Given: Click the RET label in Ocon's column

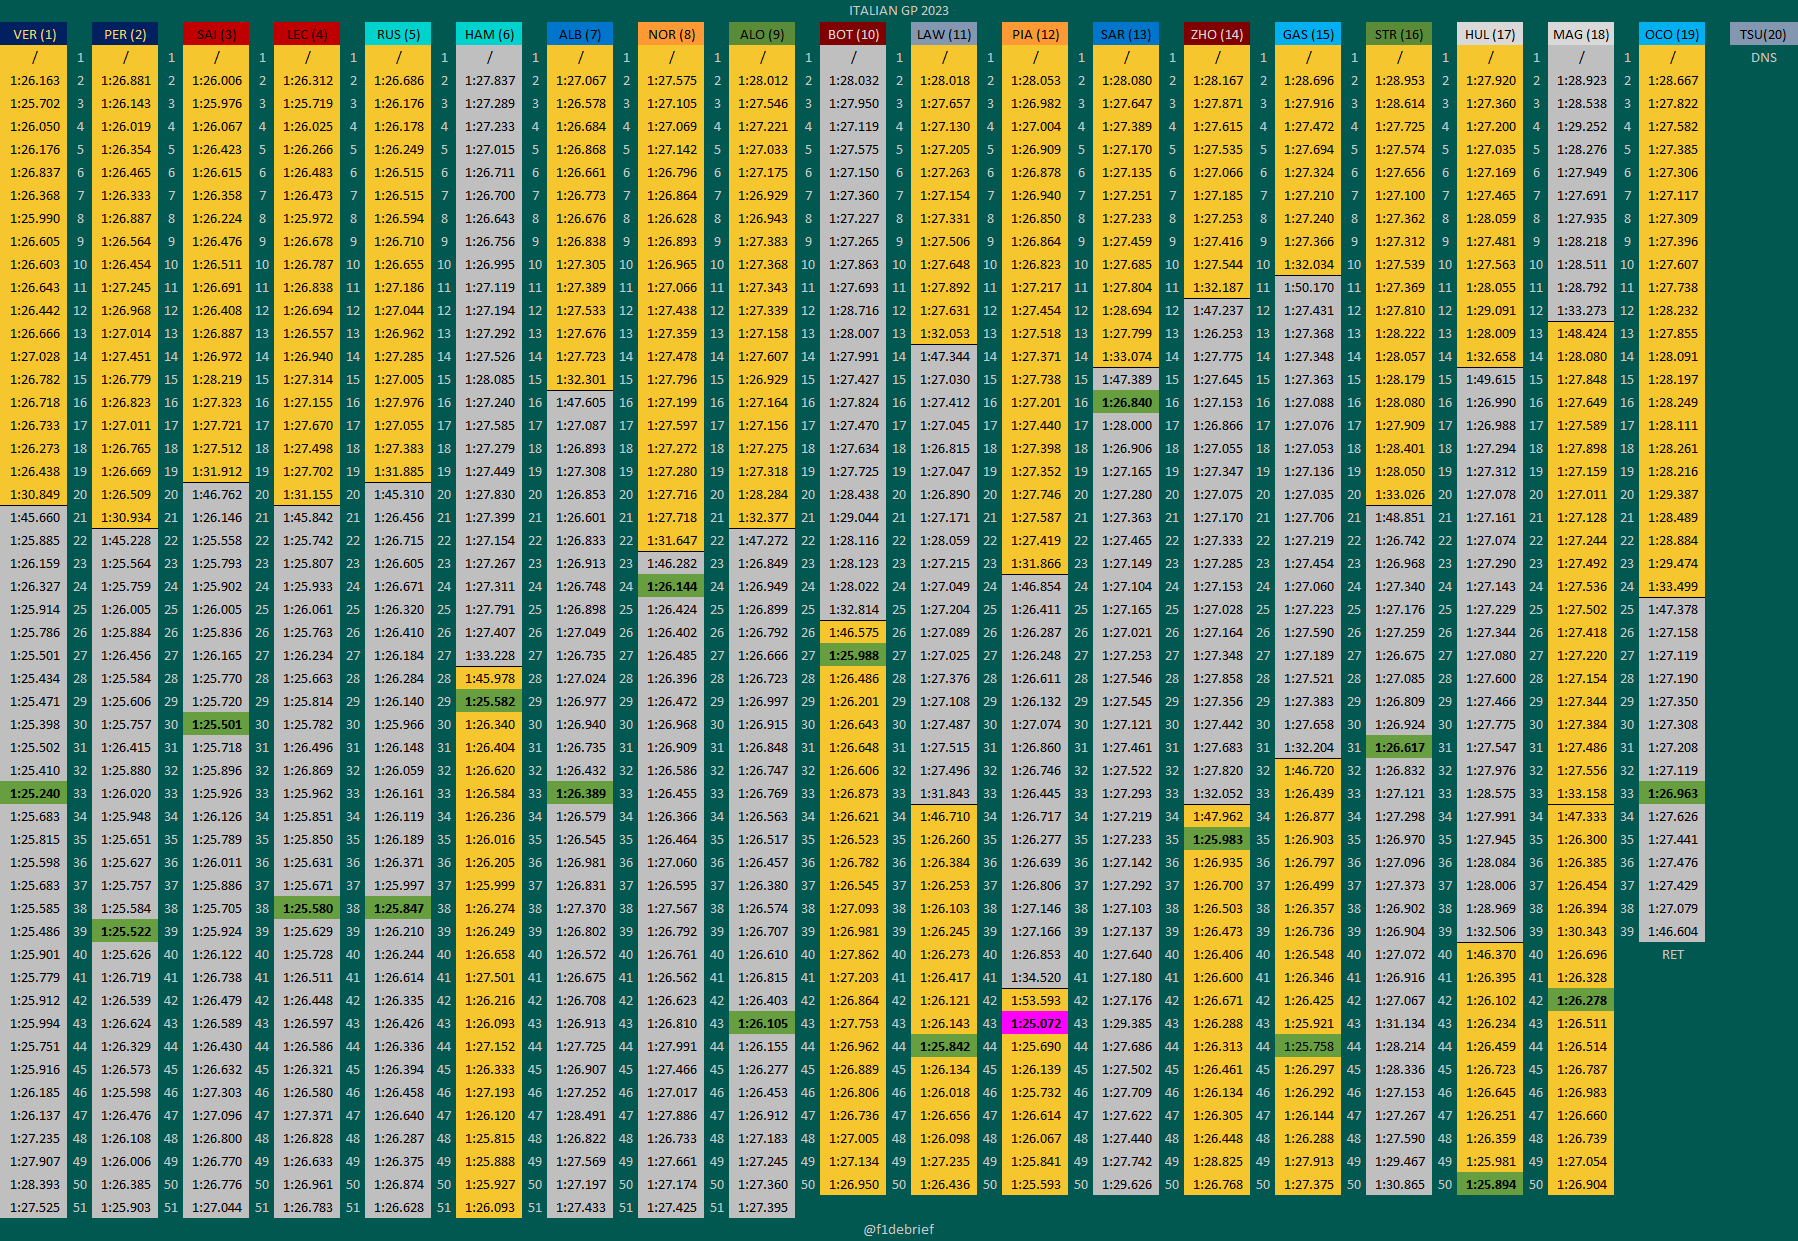Looking at the screenshot, I should [1673, 954].
